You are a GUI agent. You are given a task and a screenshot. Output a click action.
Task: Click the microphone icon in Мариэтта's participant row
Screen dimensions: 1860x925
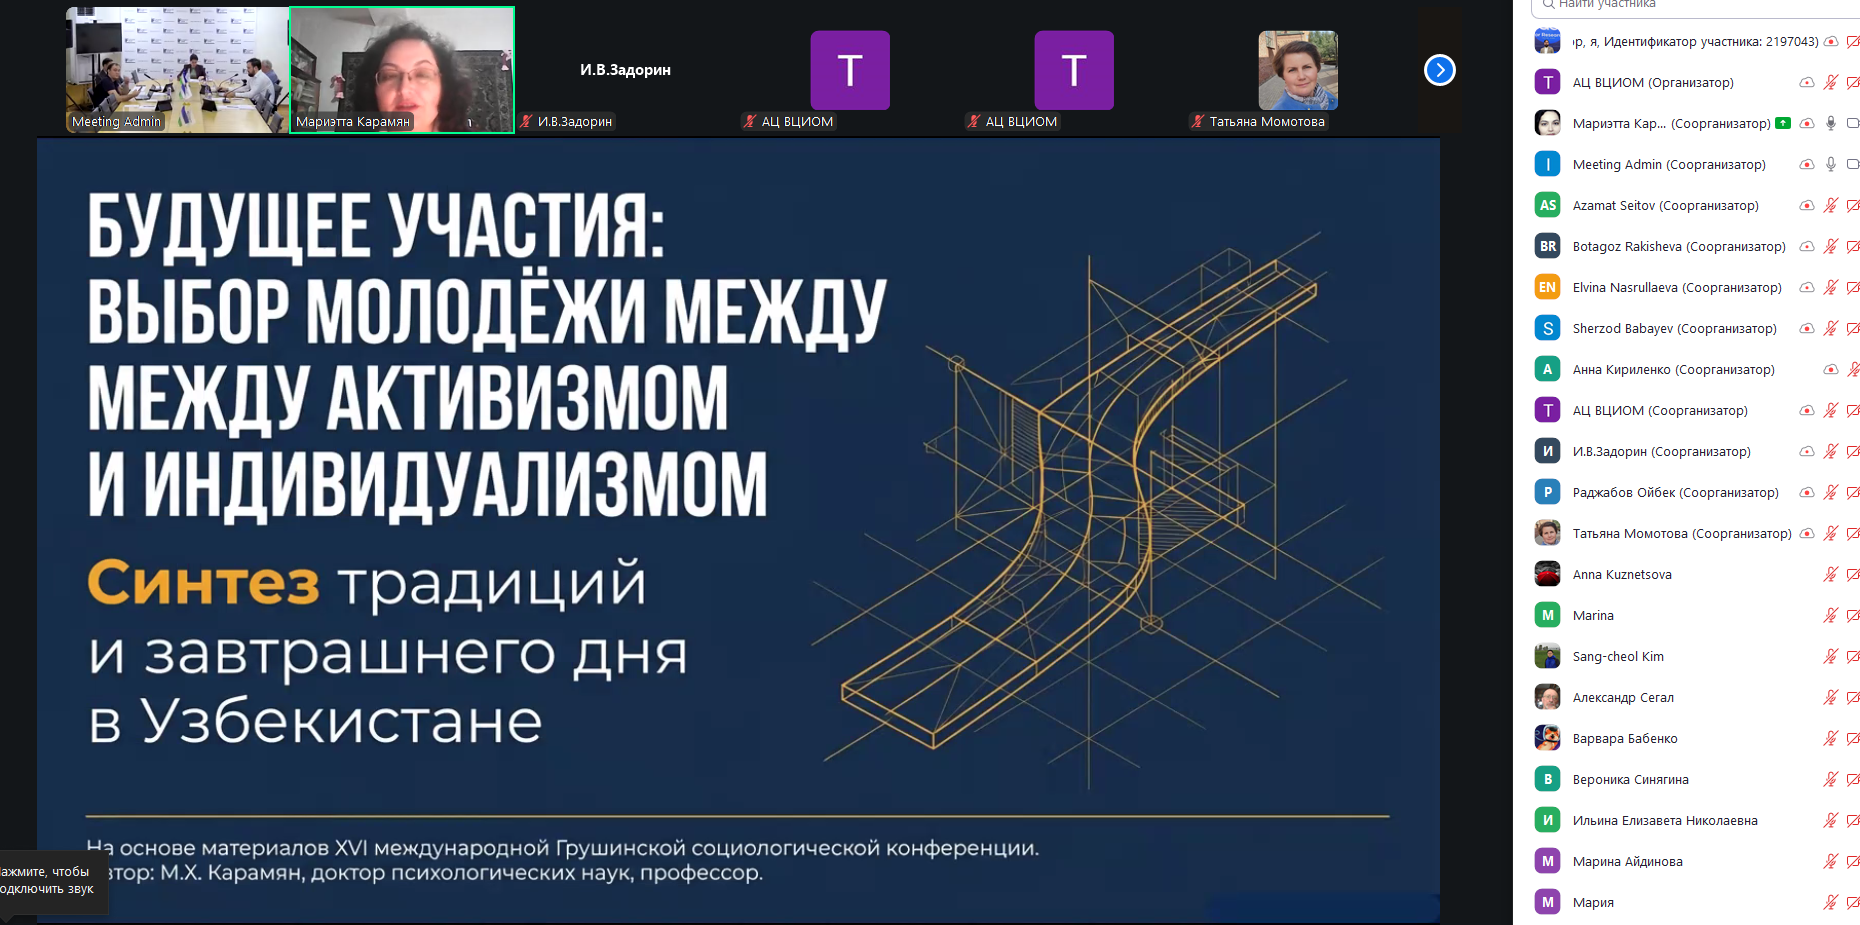[x=1830, y=123]
